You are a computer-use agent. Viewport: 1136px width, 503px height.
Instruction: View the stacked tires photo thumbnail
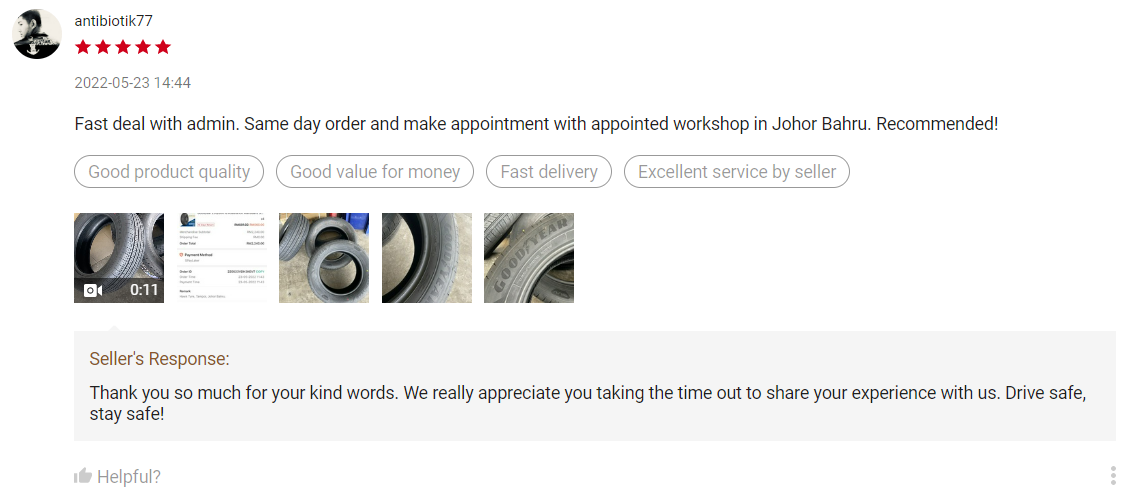coord(324,257)
